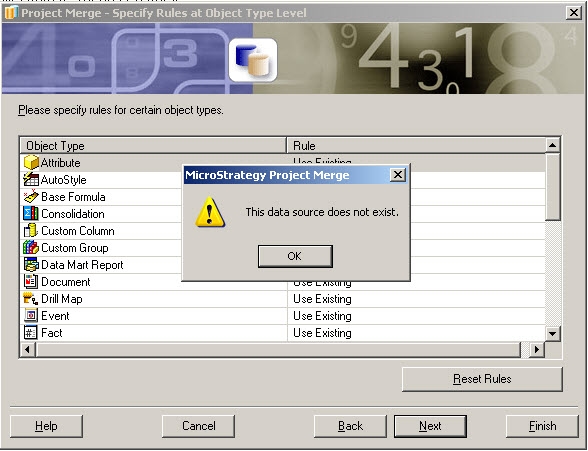Click the Data Mart Report icon
The width and height of the screenshot is (588, 451).
click(31, 264)
